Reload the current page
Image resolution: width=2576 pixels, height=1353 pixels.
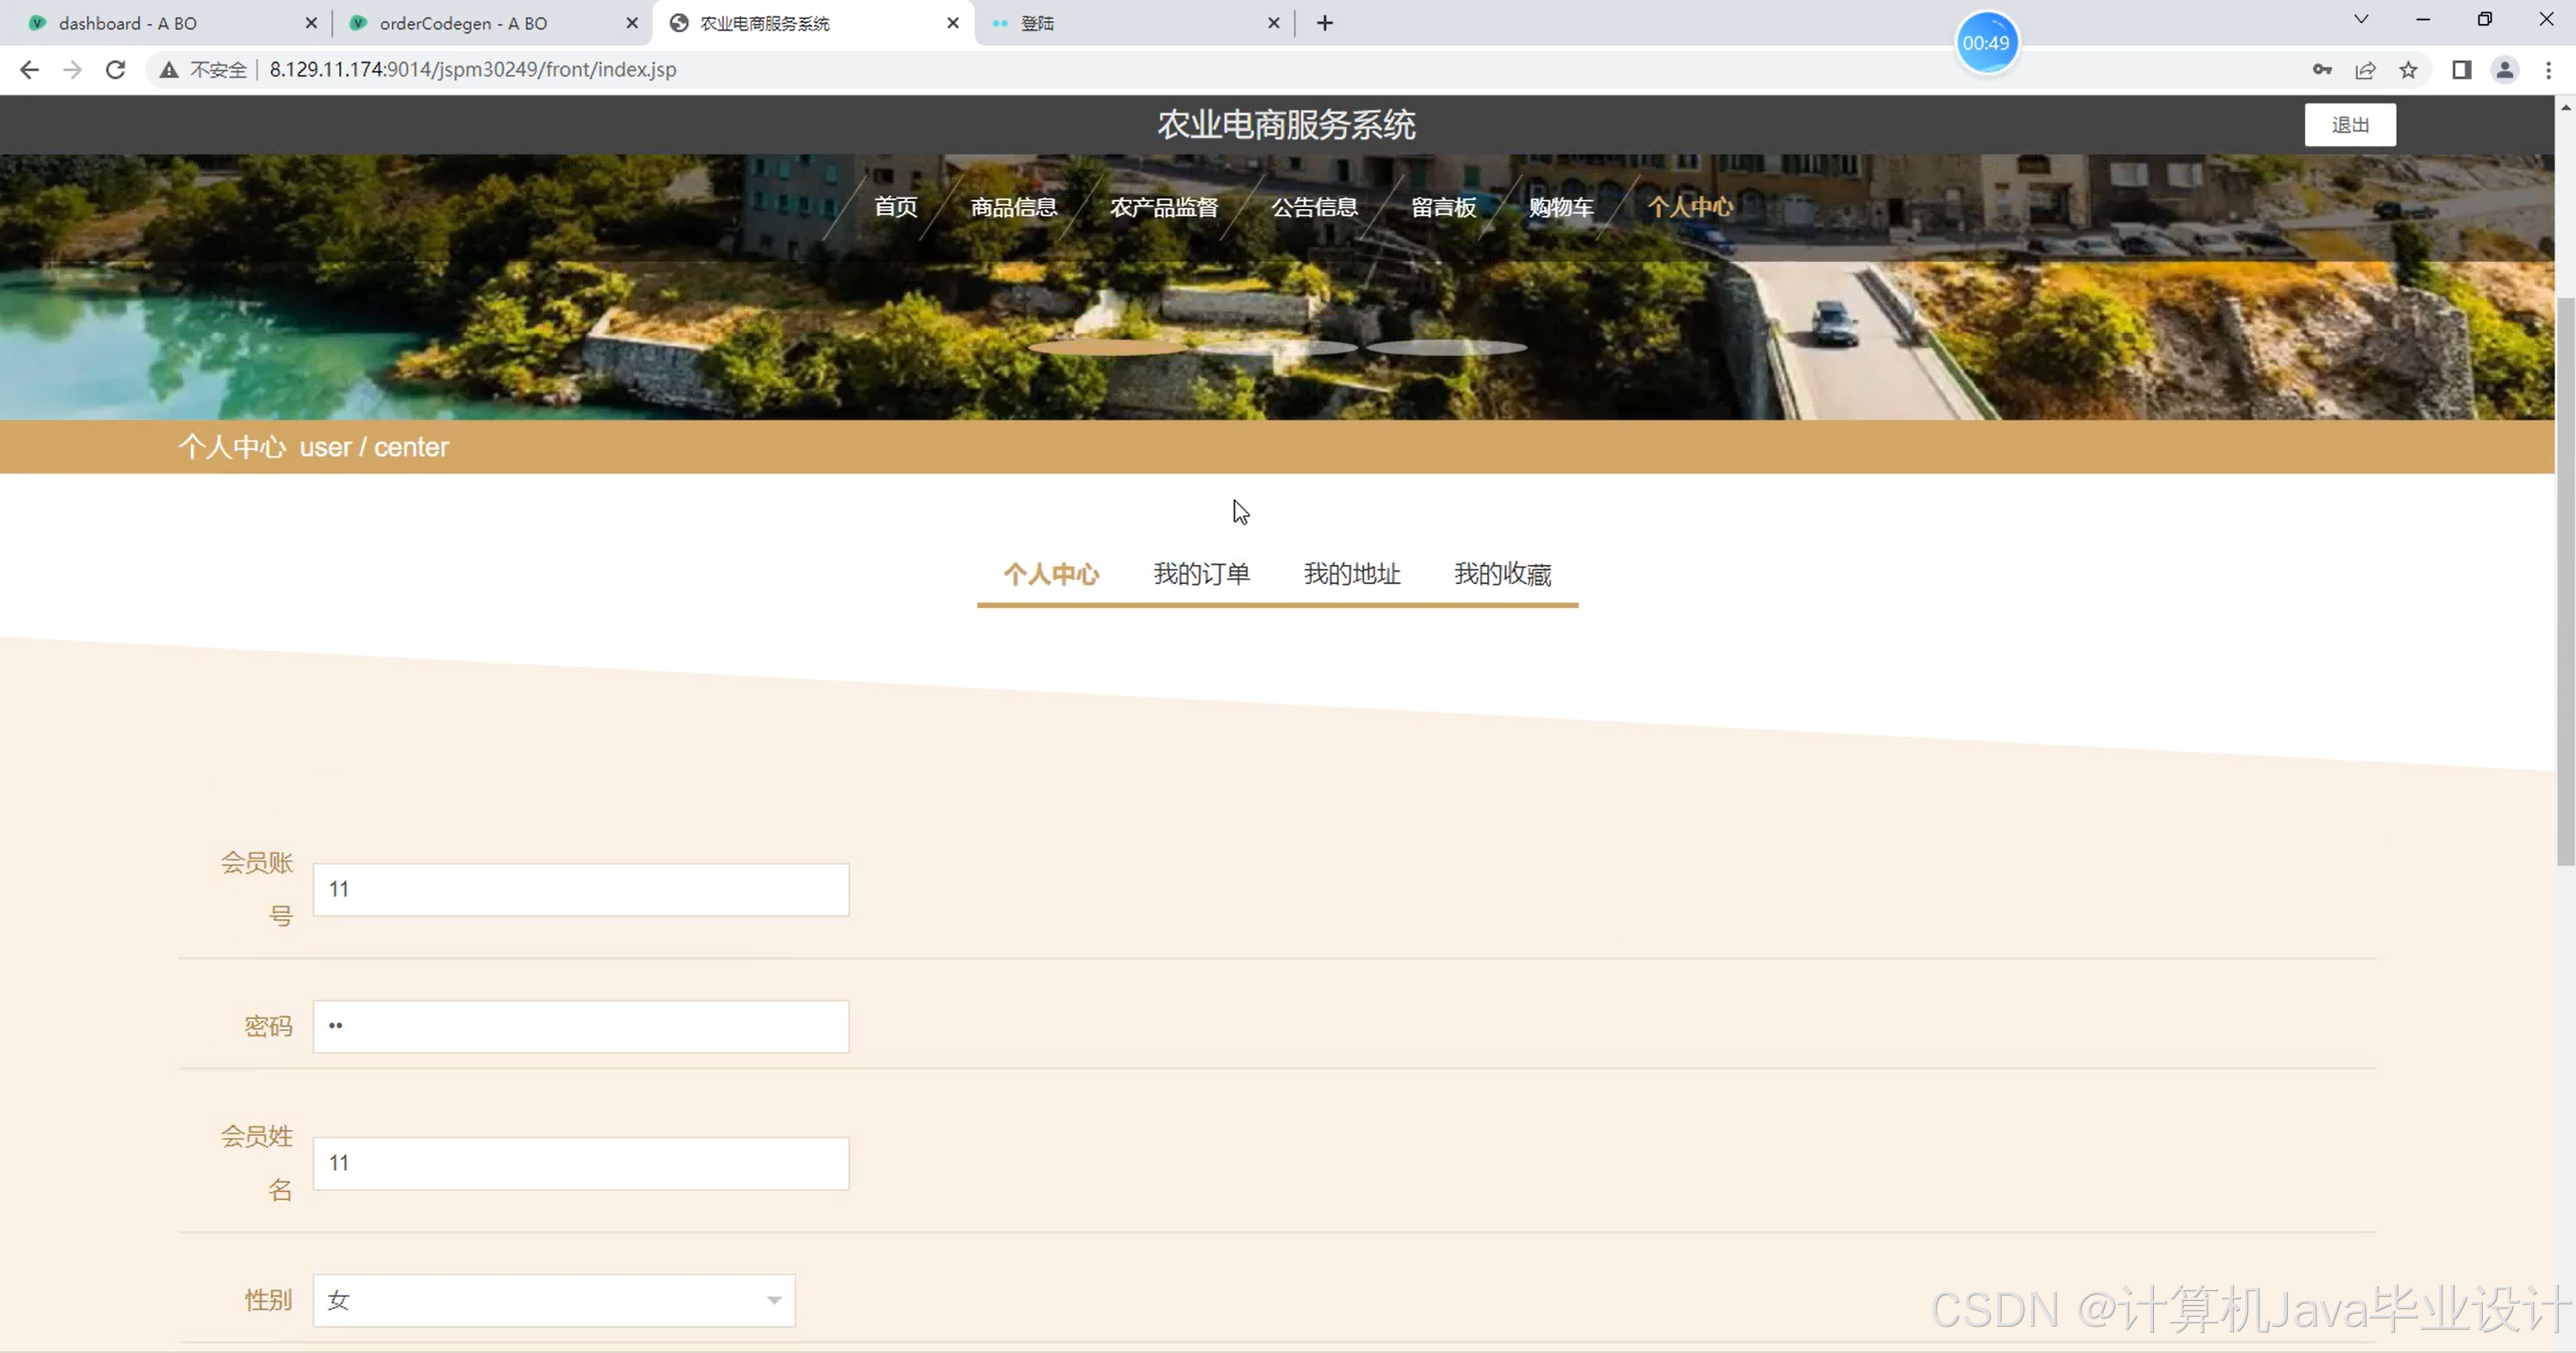(x=115, y=69)
